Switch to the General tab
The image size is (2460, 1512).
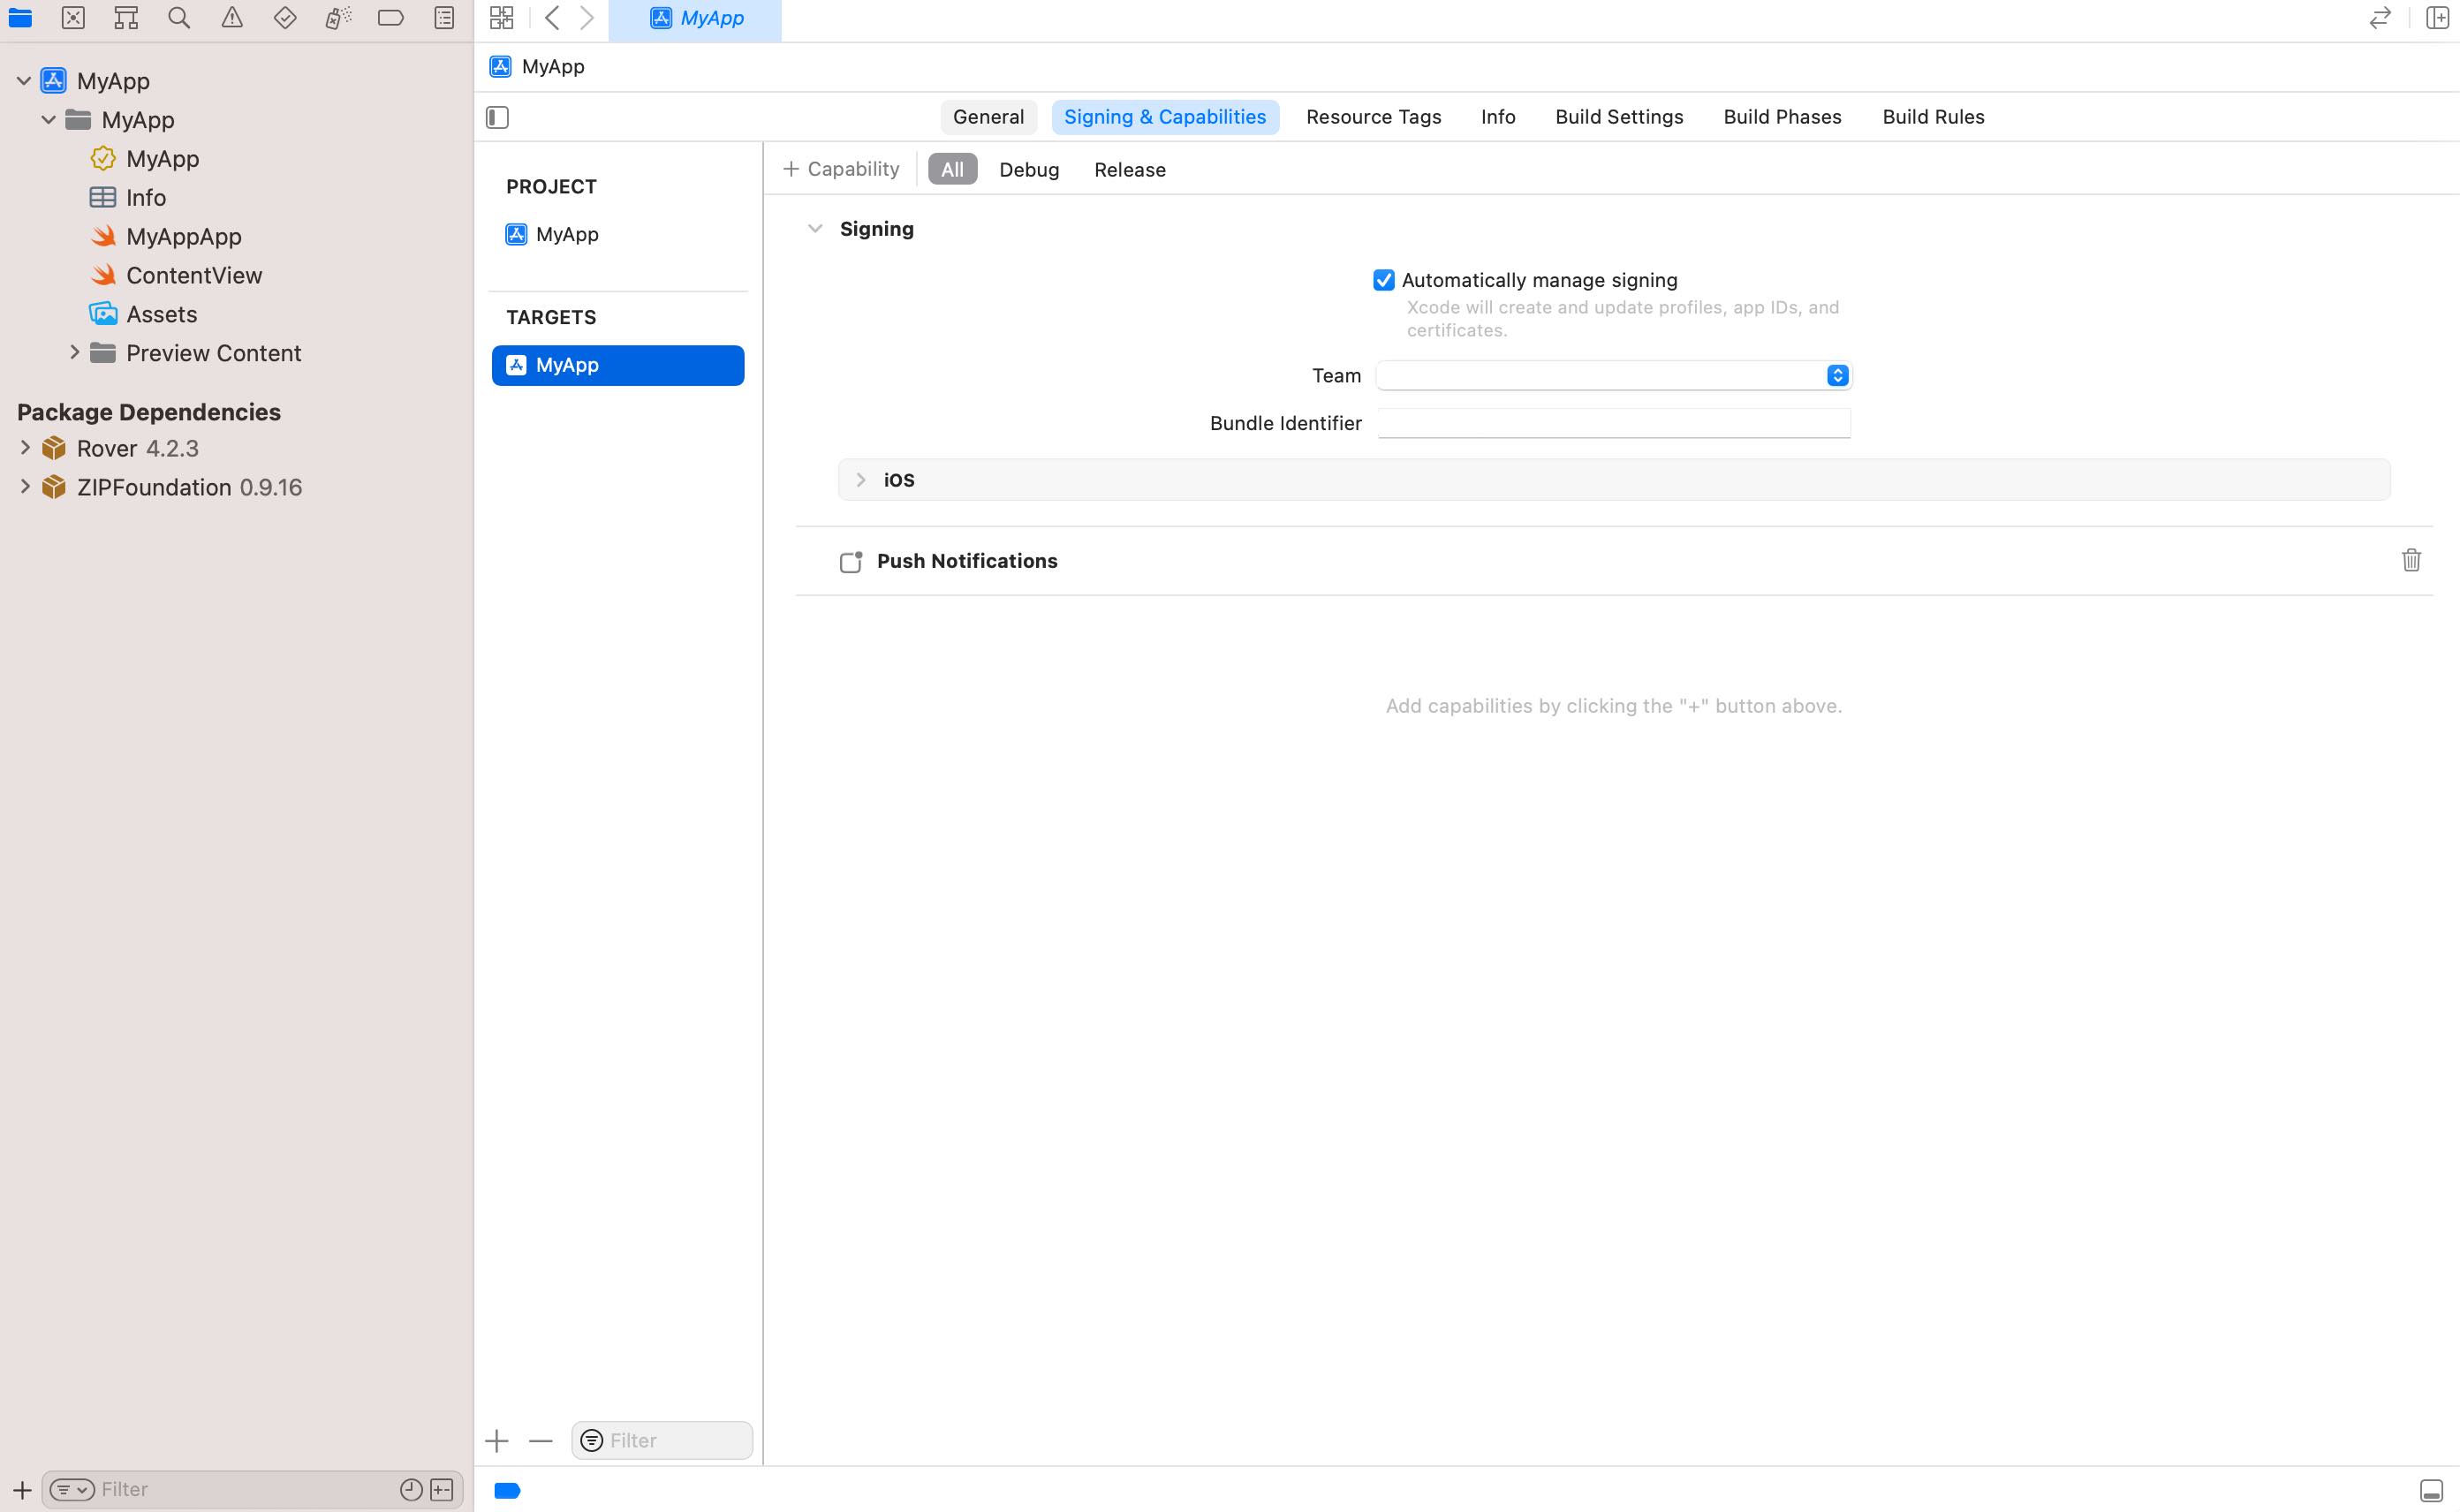[988, 117]
